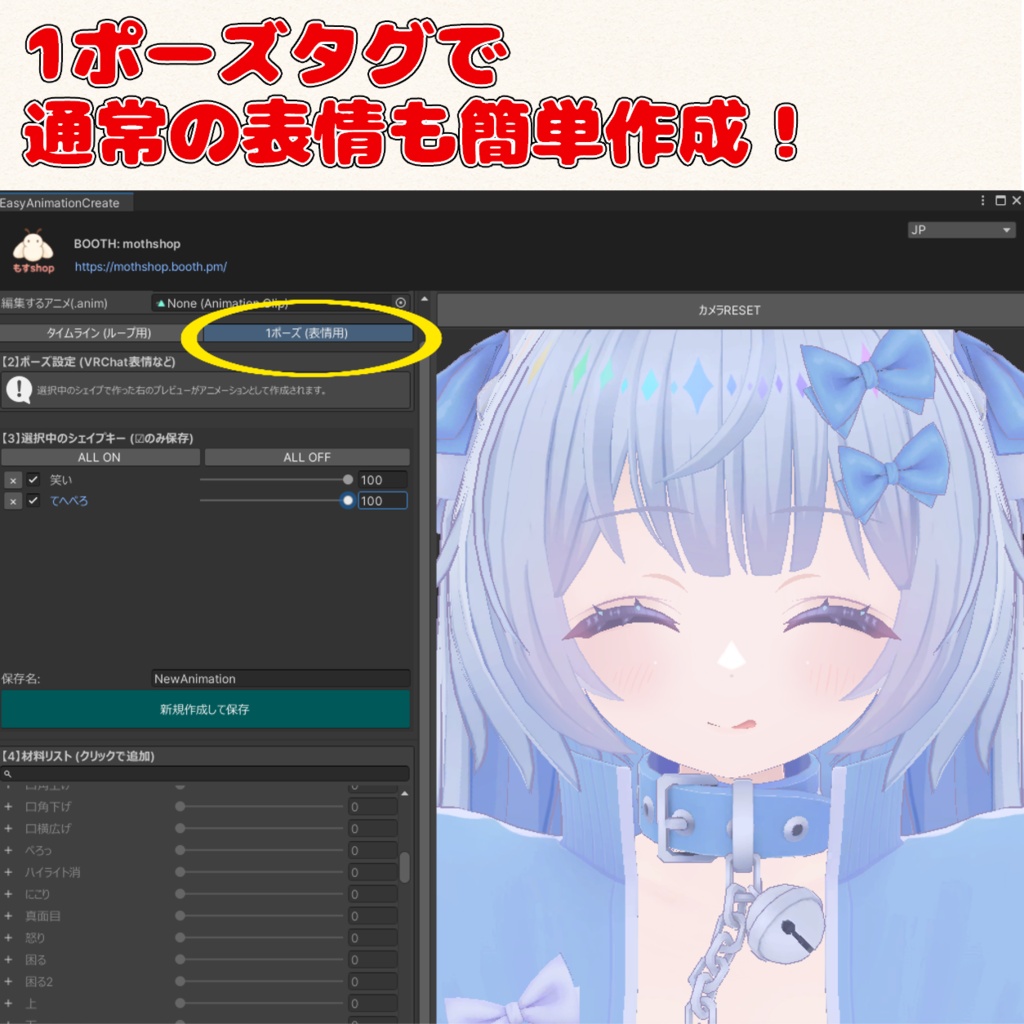The width and height of the screenshot is (1024, 1024).
Task: Click the 口角下げ slider handle
Action: pyautogui.click(x=180, y=807)
